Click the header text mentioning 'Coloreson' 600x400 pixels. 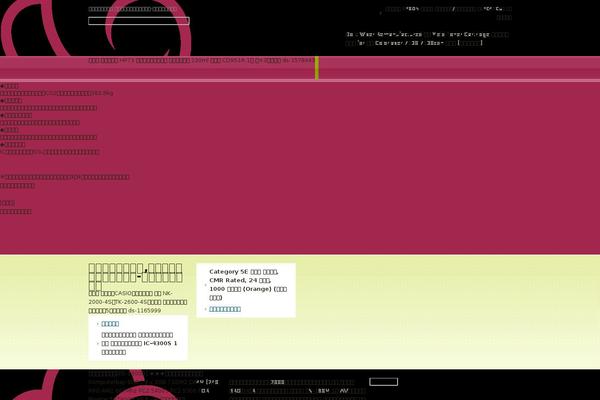point(427,39)
